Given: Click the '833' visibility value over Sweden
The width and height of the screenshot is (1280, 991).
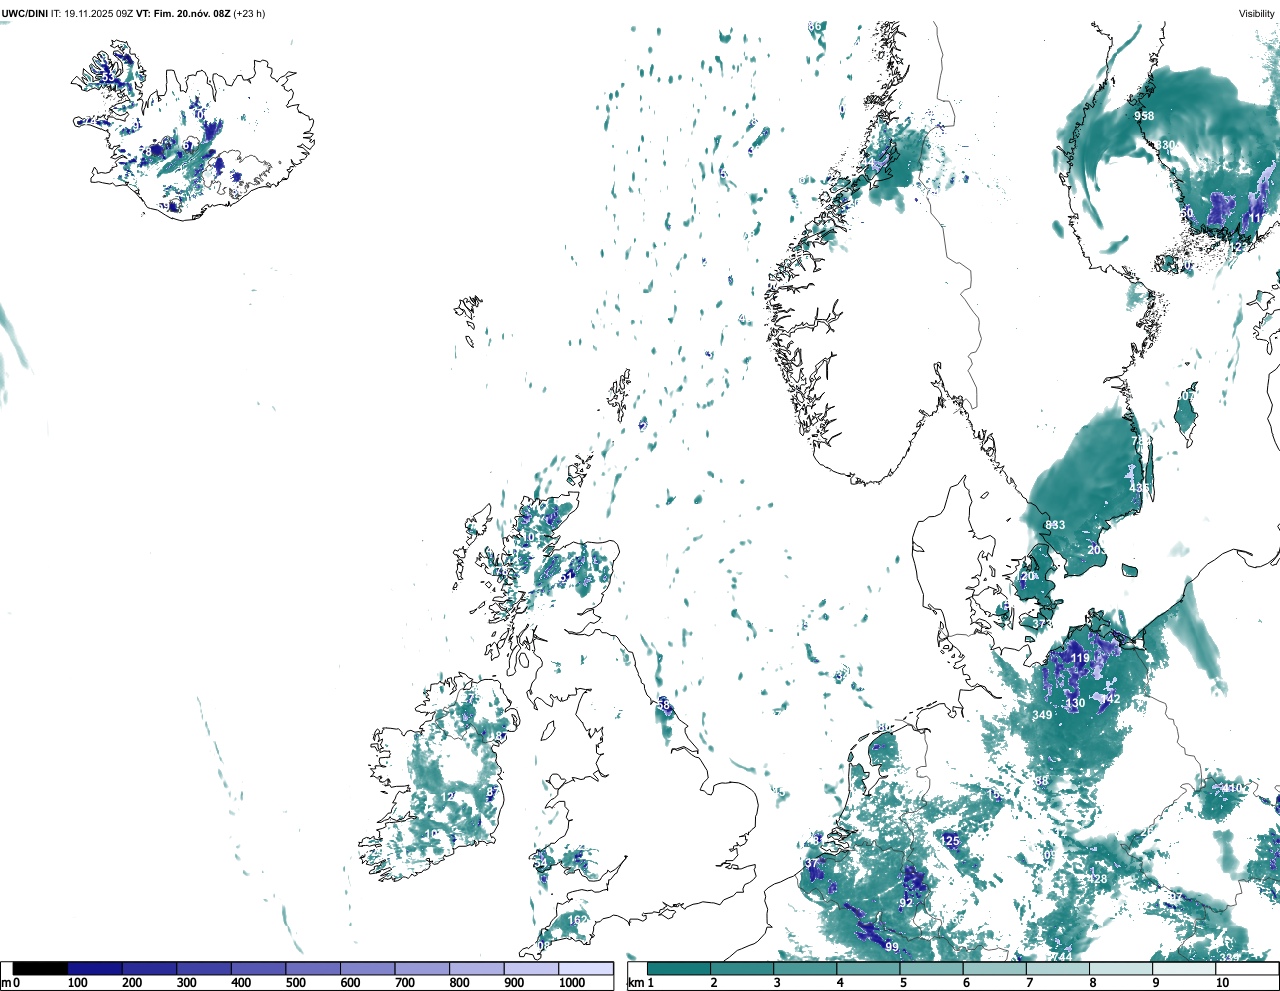Looking at the screenshot, I should point(1055,525).
